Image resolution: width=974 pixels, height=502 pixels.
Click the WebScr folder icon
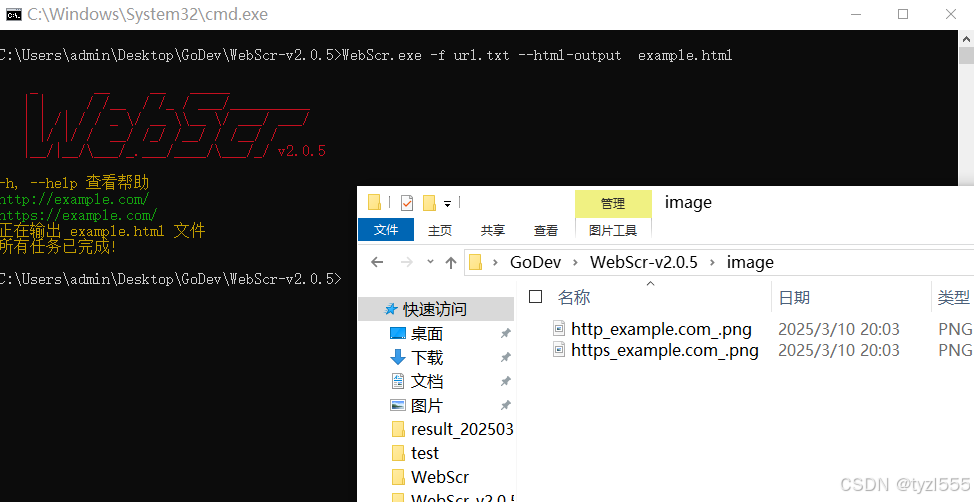pyautogui.click(x=398, y=477)
